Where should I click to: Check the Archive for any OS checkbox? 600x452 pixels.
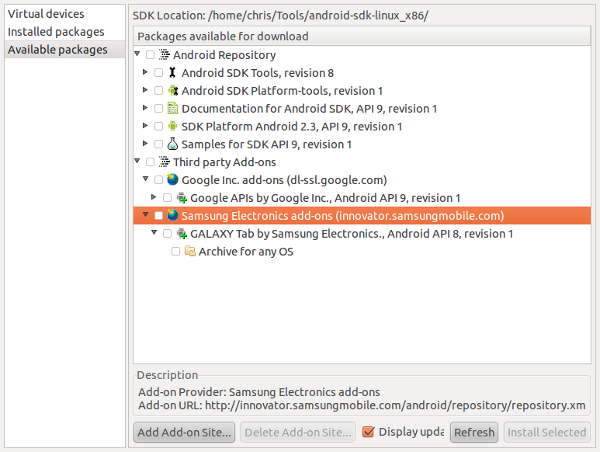(x=176, y=252)
